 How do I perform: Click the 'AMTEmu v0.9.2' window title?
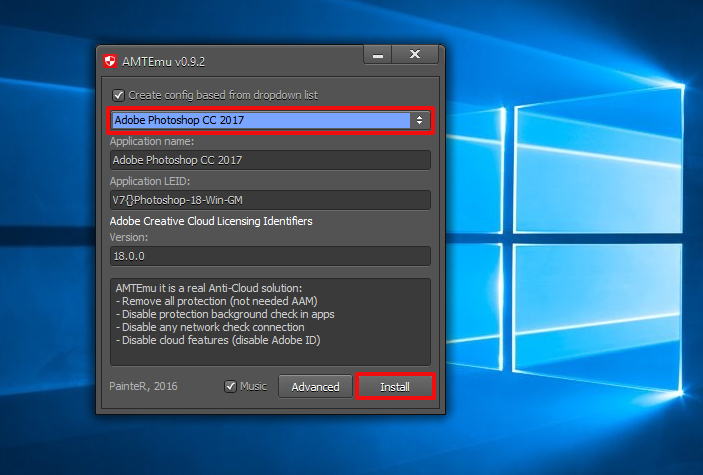(164, 61)
